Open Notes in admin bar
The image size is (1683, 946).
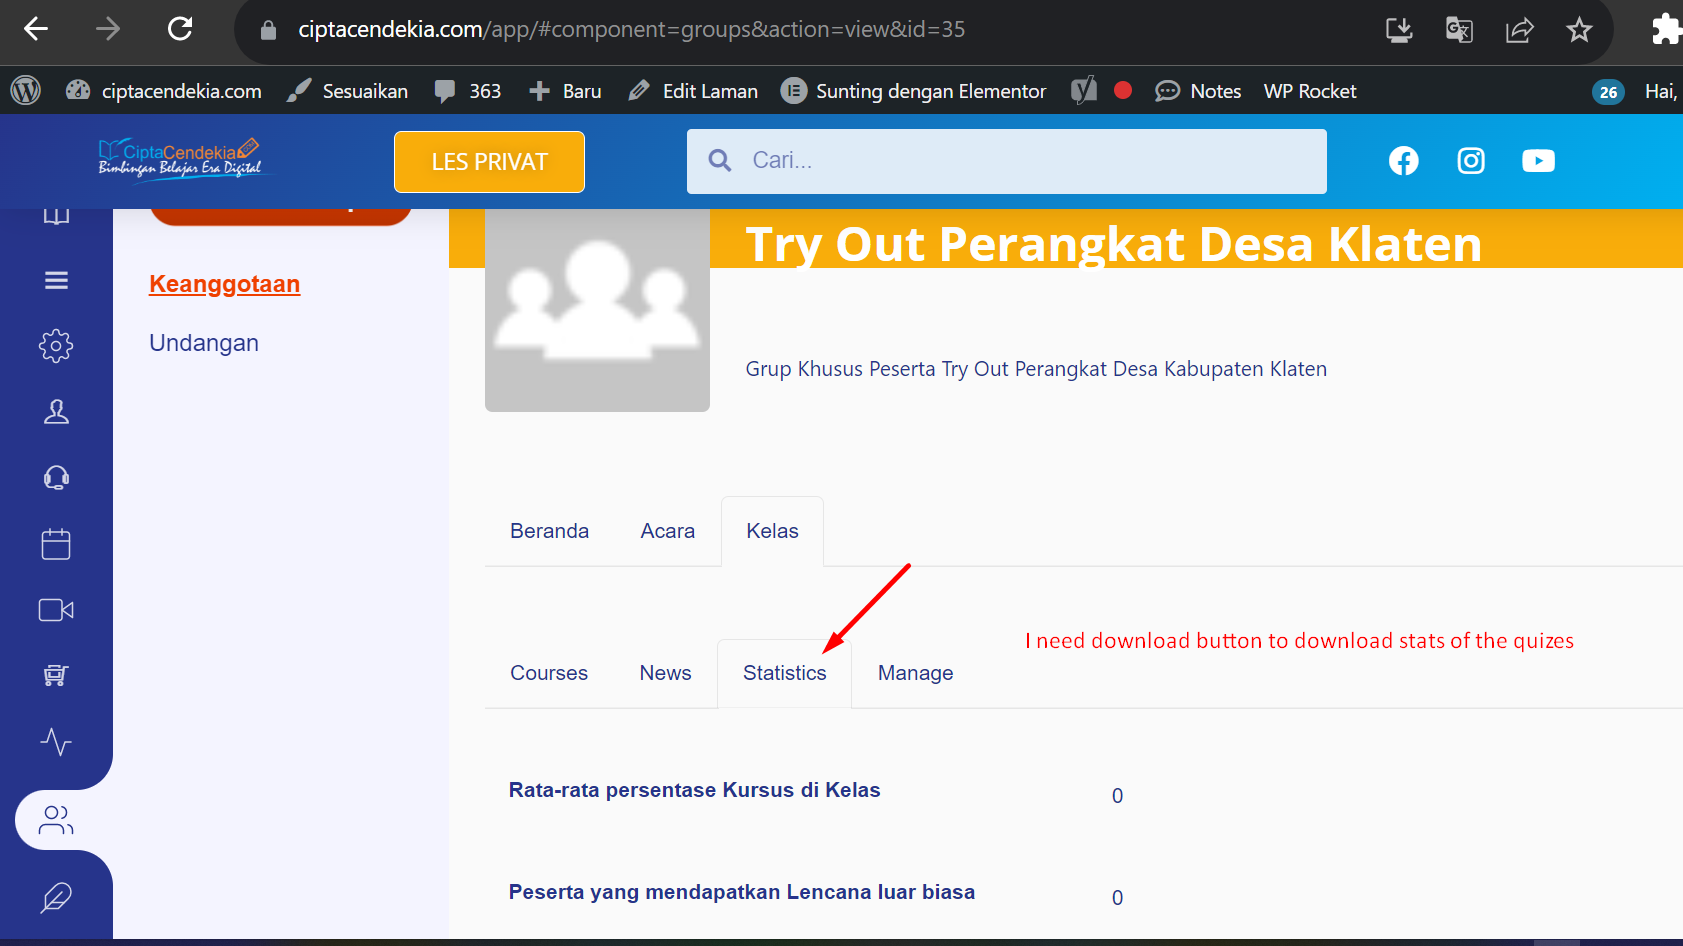[1198, 91]
